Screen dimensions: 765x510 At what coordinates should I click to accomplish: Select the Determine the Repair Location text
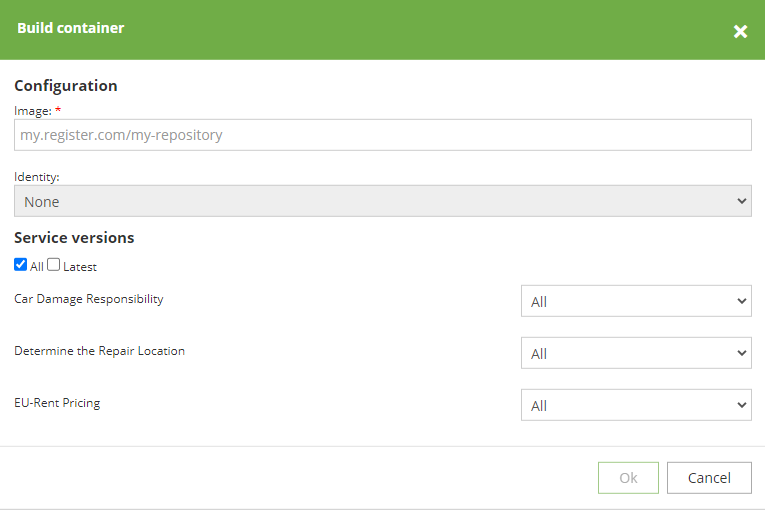pyautogui.click(x=100, y=351)
